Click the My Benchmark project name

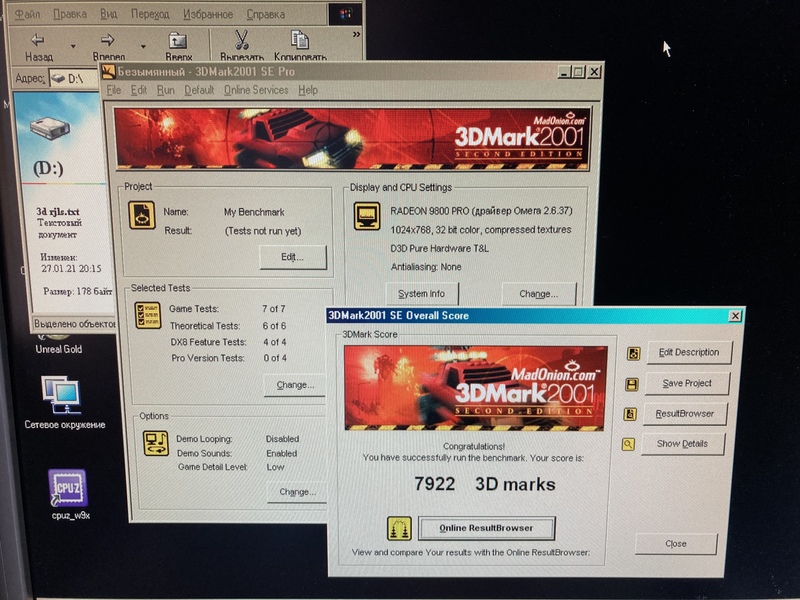tap(254, 212)
